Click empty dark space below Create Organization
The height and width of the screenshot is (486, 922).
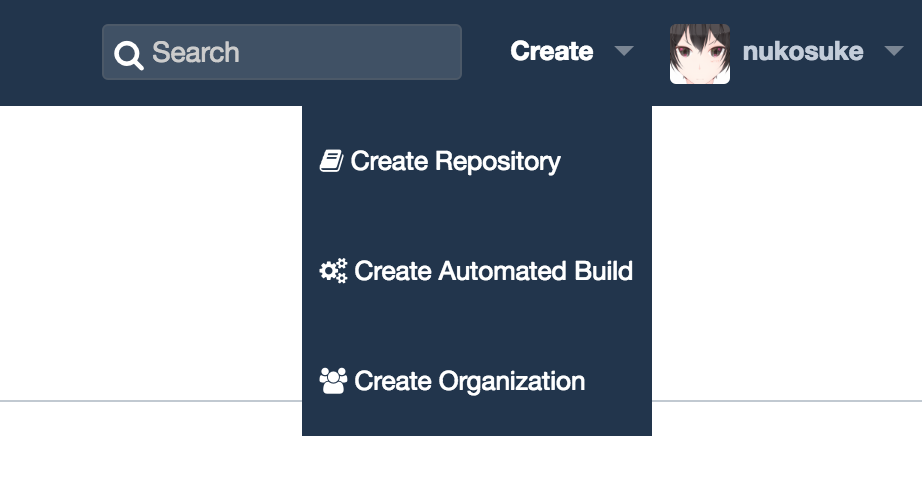tap(477, 421)
